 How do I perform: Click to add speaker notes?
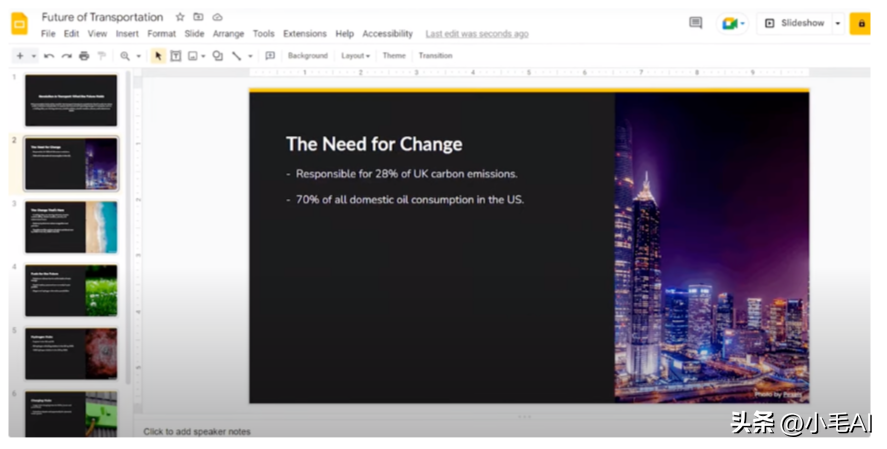pos(197,431)
